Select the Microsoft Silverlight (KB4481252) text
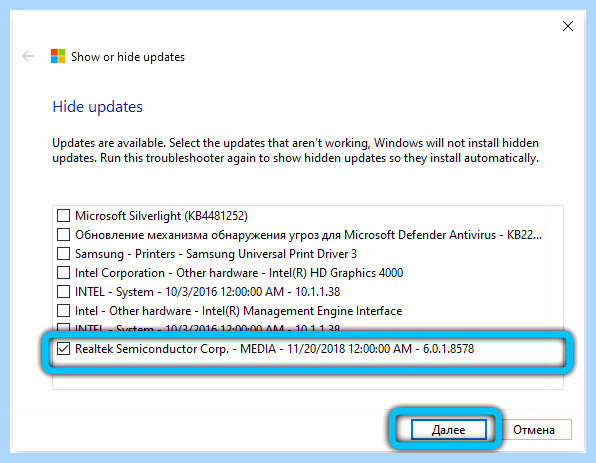The width and height of the screenshot is (596, 463). tap(161, 216)
